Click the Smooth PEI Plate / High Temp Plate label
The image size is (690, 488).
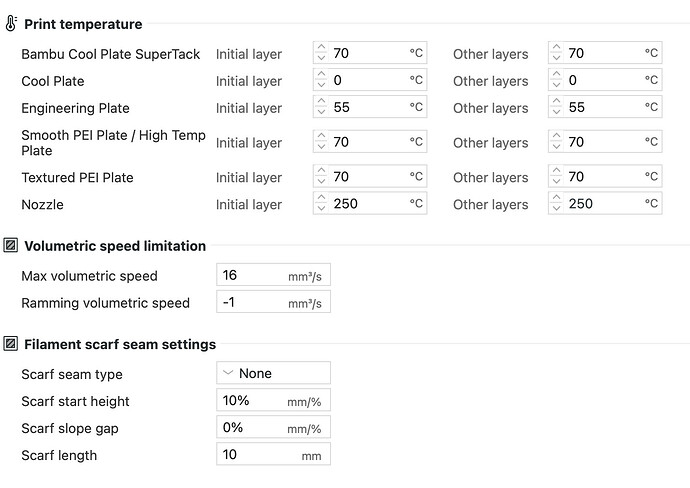pos(114,143)
